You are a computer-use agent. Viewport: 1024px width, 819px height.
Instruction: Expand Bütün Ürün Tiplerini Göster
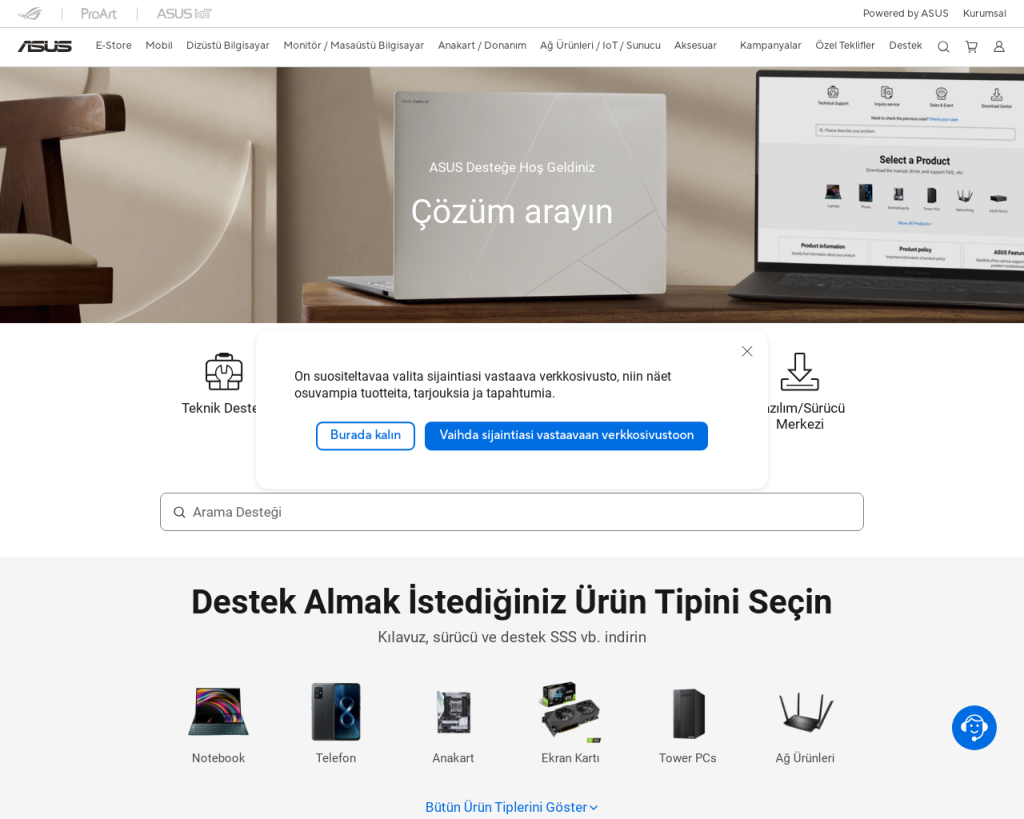511,807
